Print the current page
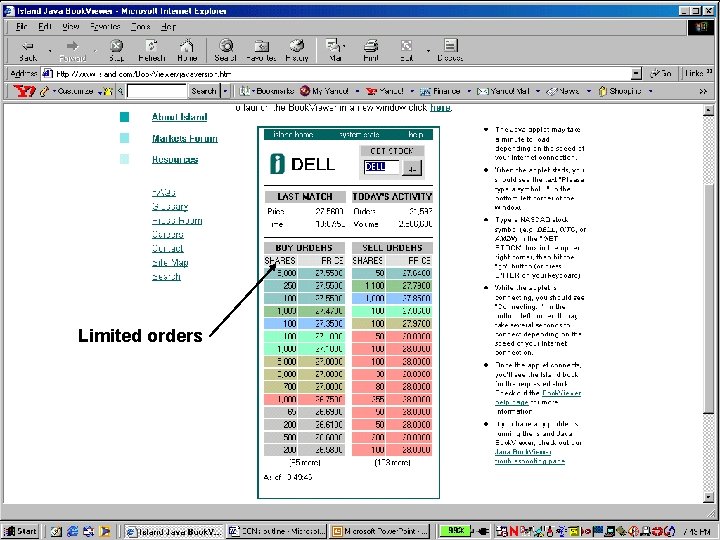The height and width of the screenshot is (540, 720). point(371,50)
